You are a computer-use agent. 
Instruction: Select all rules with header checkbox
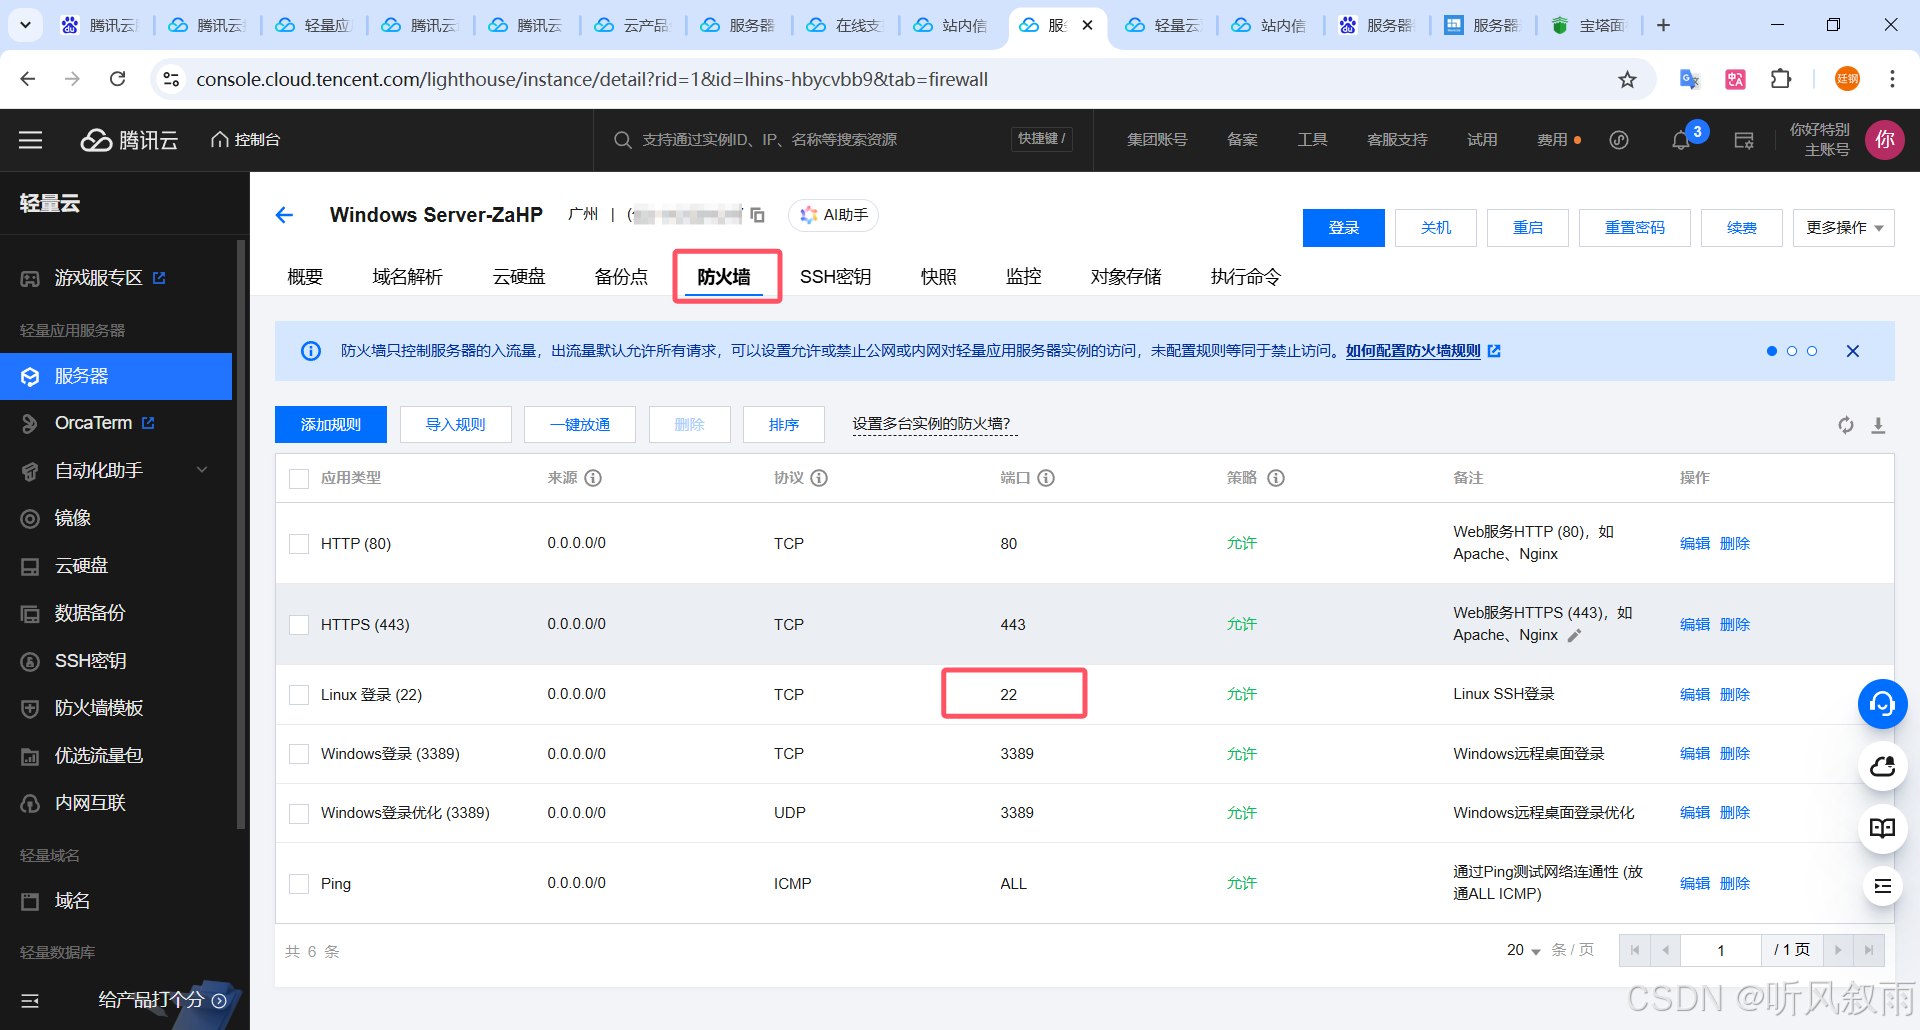point(299,478)
